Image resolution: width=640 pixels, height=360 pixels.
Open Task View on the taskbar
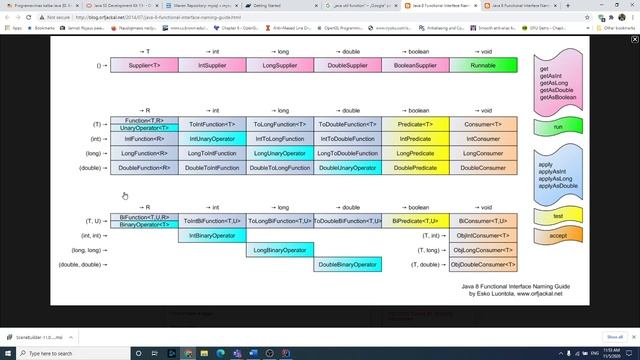pos(155,353)
